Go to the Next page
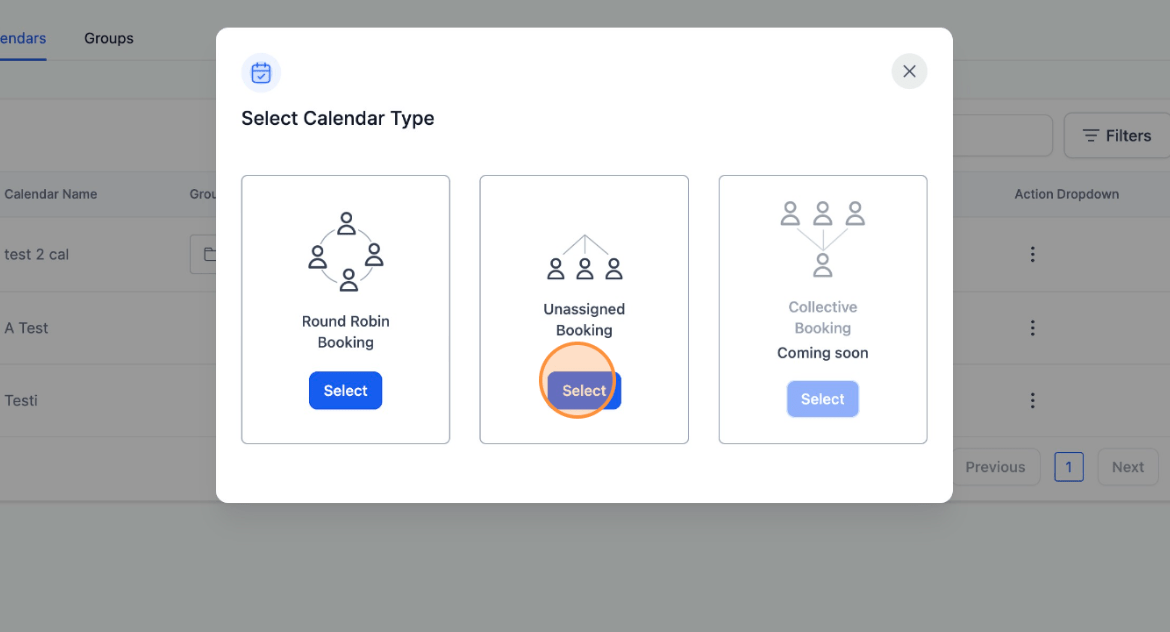The width and height of the screenshot is (1170, 632). coord(1127,467)
